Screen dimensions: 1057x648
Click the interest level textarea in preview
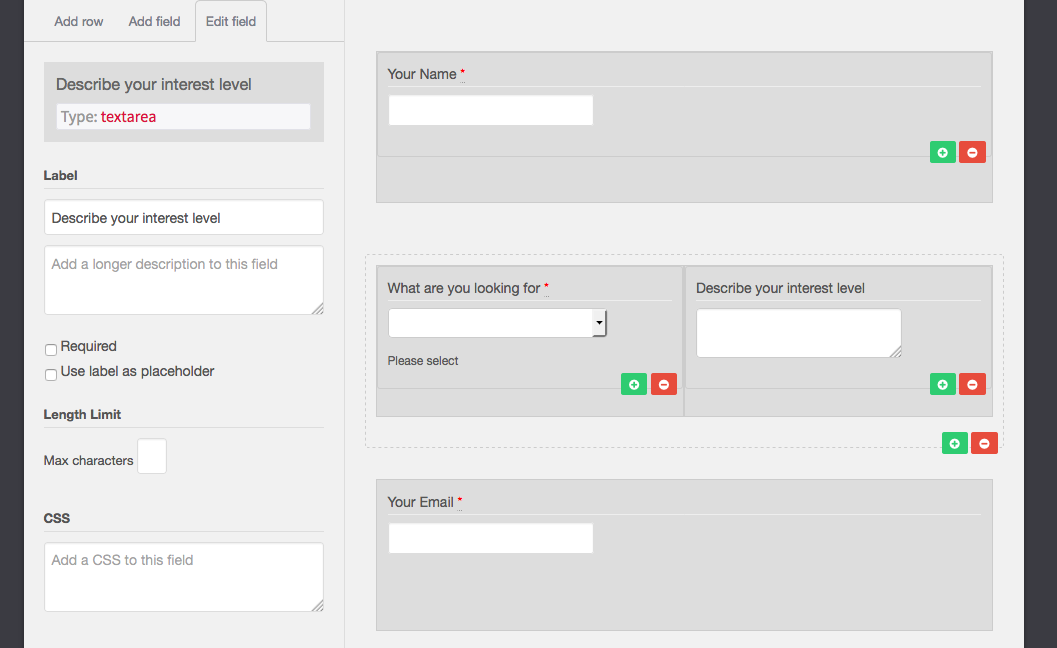coord(799,333)
